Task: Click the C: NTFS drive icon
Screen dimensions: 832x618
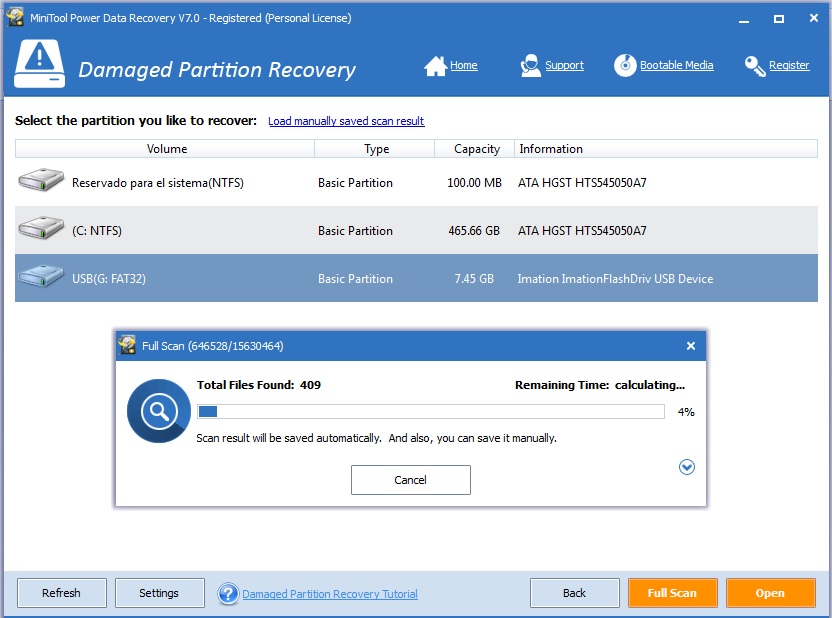Action: (41, 230)
